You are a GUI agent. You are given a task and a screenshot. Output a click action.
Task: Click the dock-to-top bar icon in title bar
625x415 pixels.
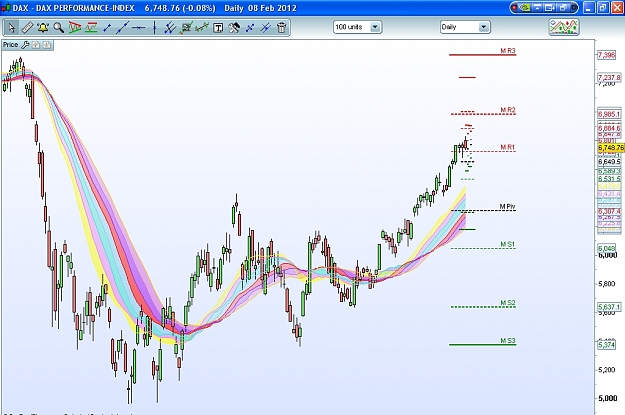(538, 8)
